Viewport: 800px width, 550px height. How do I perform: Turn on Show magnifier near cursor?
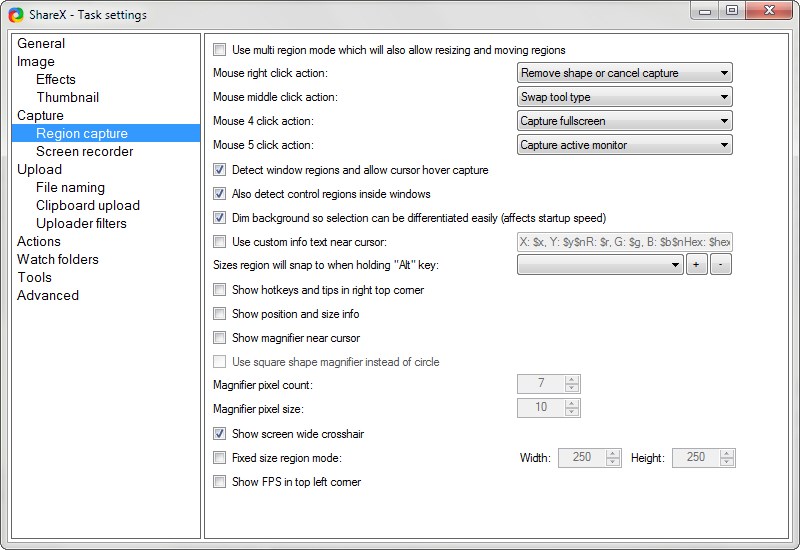[x=219, y=337]
